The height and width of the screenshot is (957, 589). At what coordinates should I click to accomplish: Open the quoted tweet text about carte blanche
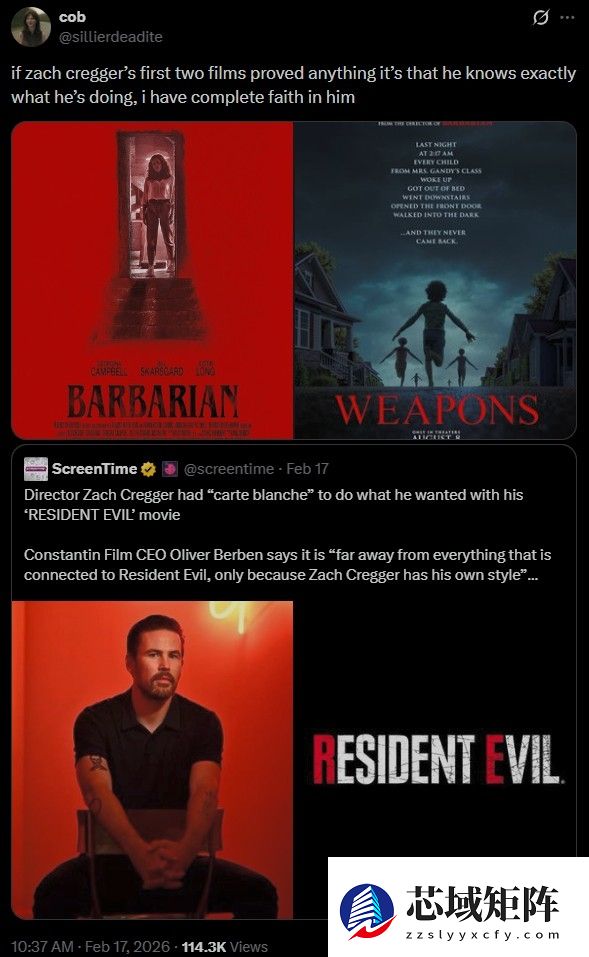(287, 535)
